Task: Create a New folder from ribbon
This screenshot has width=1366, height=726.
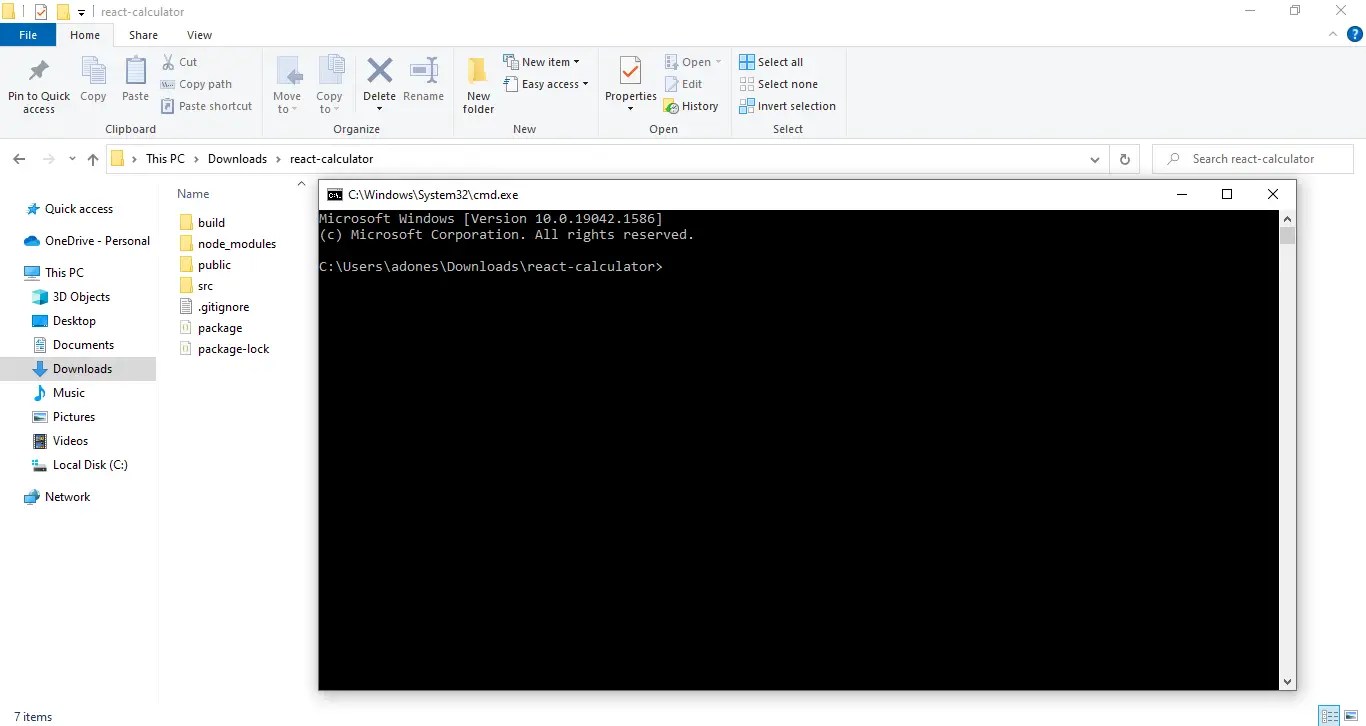Action: tap(478, 85)
